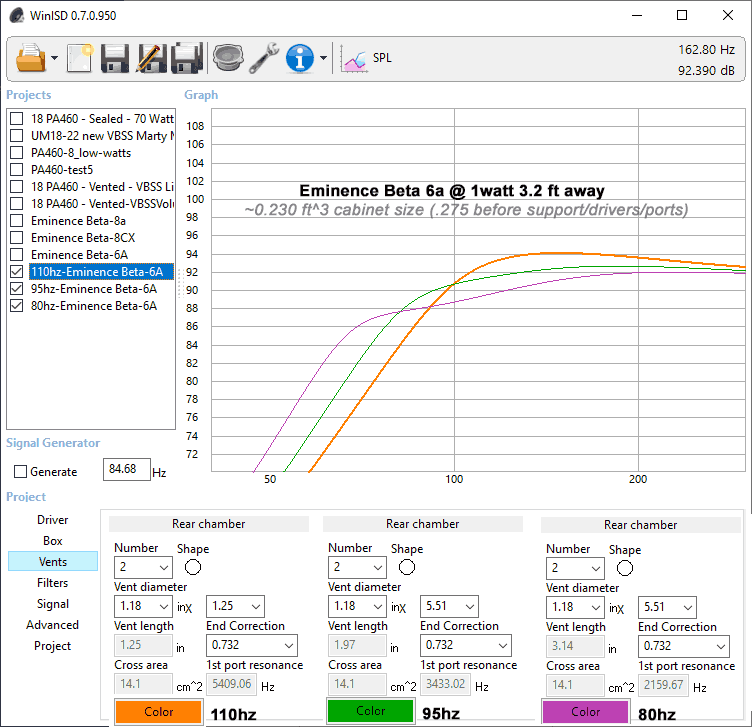This screenshot has width=752, height=727.
Task: Open project via the folder icon
Action: (x=30, y=58)
